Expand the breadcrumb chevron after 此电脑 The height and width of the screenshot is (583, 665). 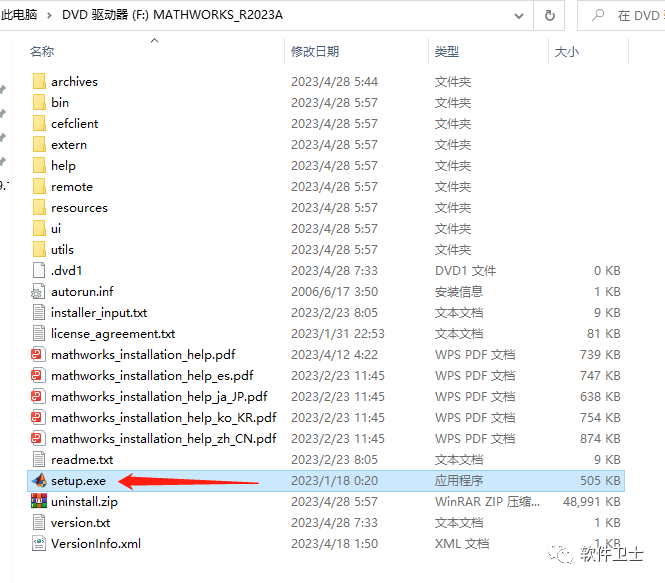(50, 16)
